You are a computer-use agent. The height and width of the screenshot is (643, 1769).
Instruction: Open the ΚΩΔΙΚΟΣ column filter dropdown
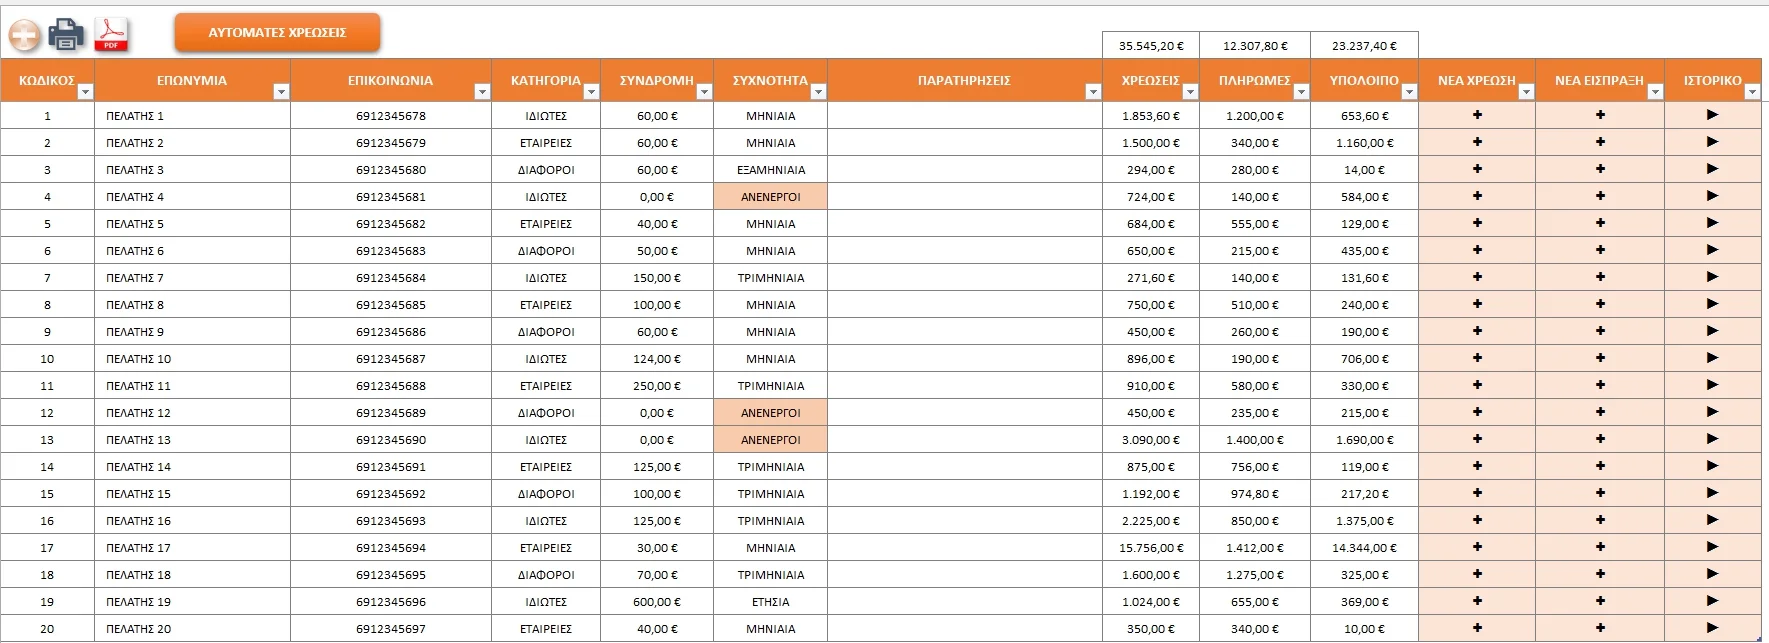point(85,92)
